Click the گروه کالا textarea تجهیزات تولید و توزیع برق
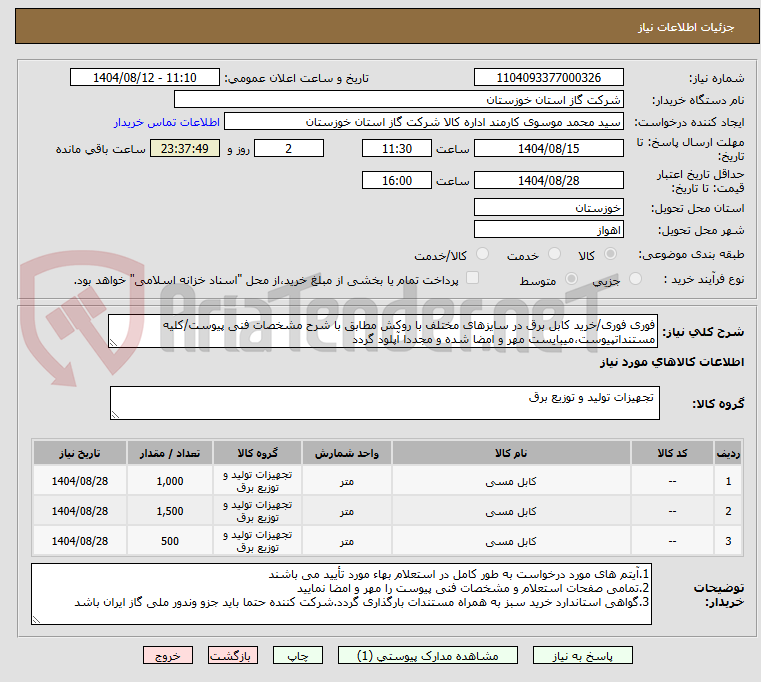Screen dimensions: 761x682 click(x=384, y=403)
